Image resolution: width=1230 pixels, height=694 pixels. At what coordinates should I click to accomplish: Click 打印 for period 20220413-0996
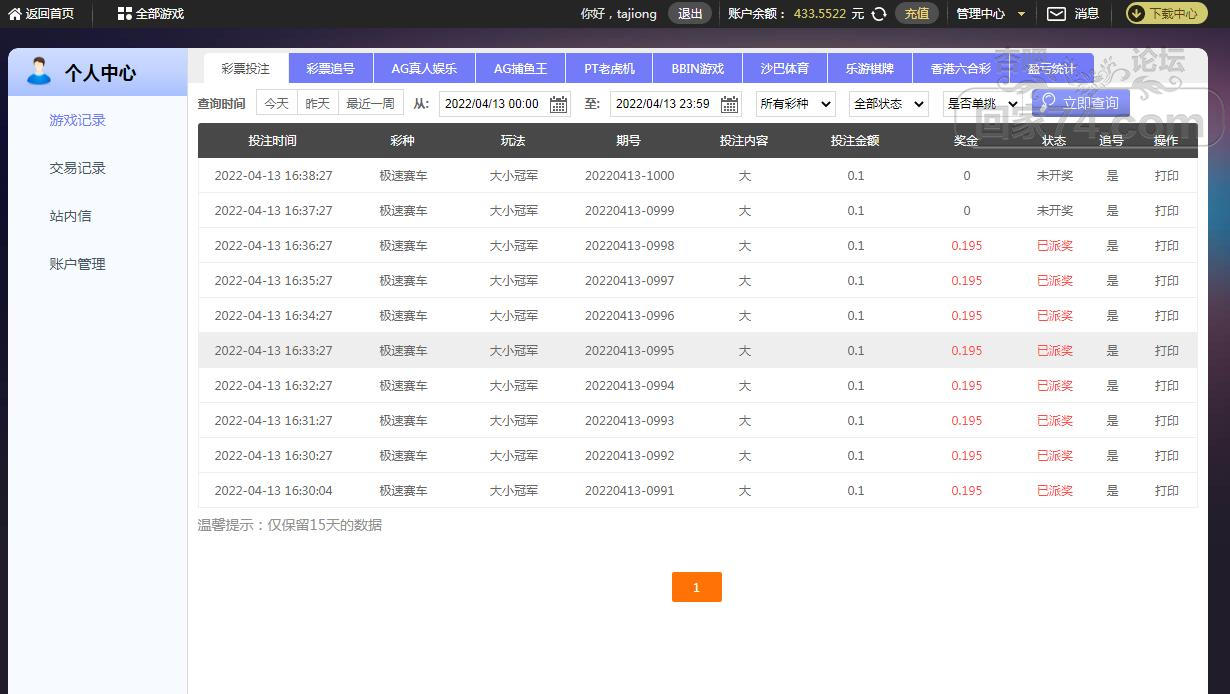coord(1167,316)
